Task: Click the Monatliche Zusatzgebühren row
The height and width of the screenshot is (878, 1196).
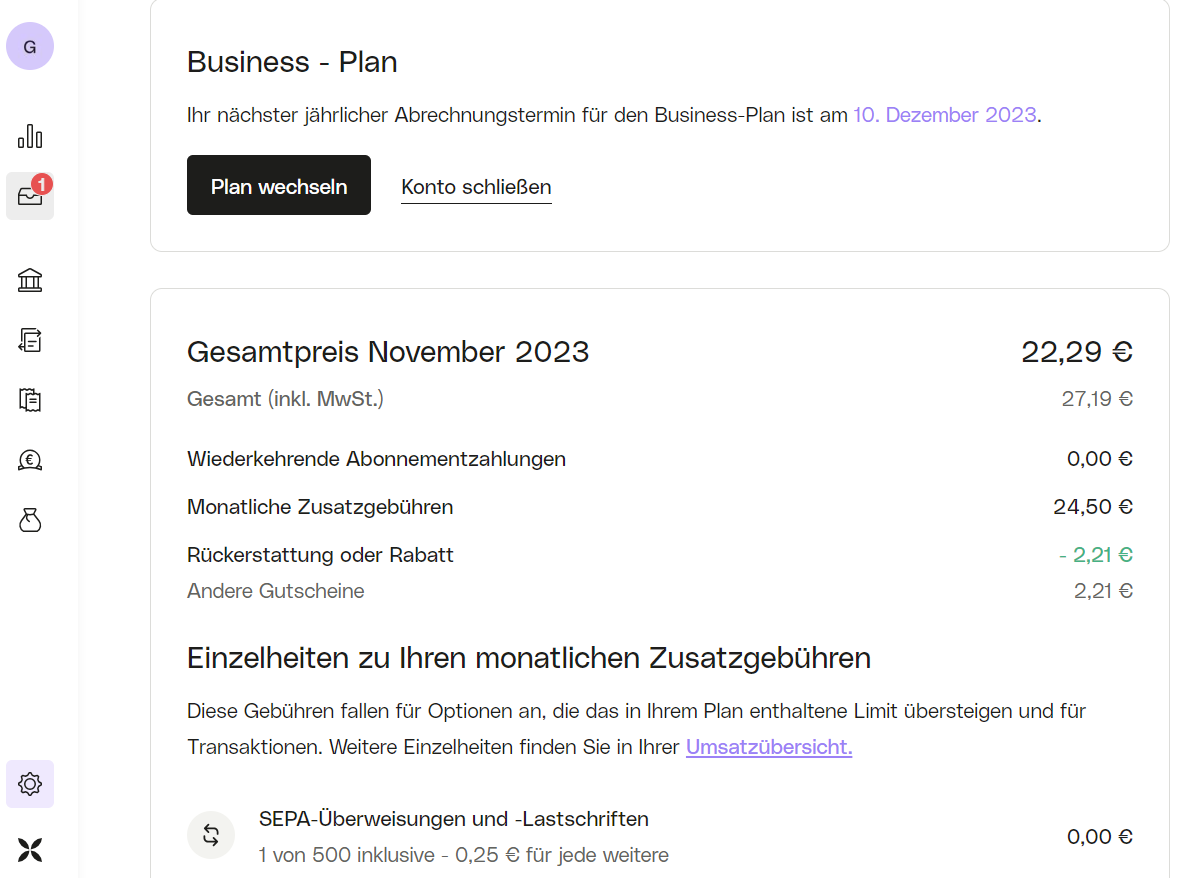Action: [x=660, y=507]
